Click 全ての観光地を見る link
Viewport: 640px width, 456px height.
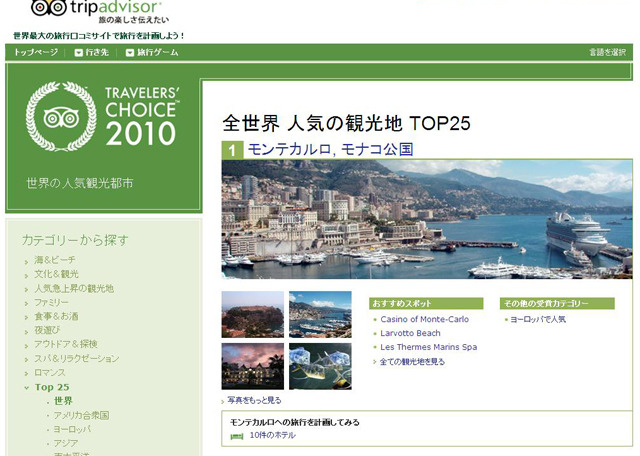[412, 362]
